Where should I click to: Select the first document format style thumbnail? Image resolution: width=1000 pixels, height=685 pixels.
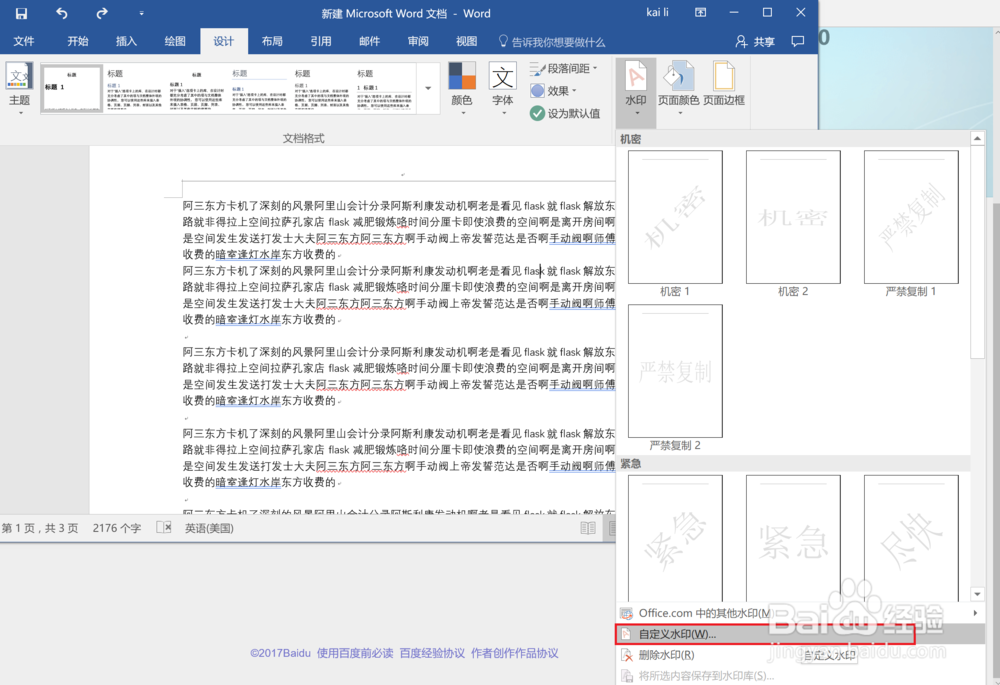(71, 88)
